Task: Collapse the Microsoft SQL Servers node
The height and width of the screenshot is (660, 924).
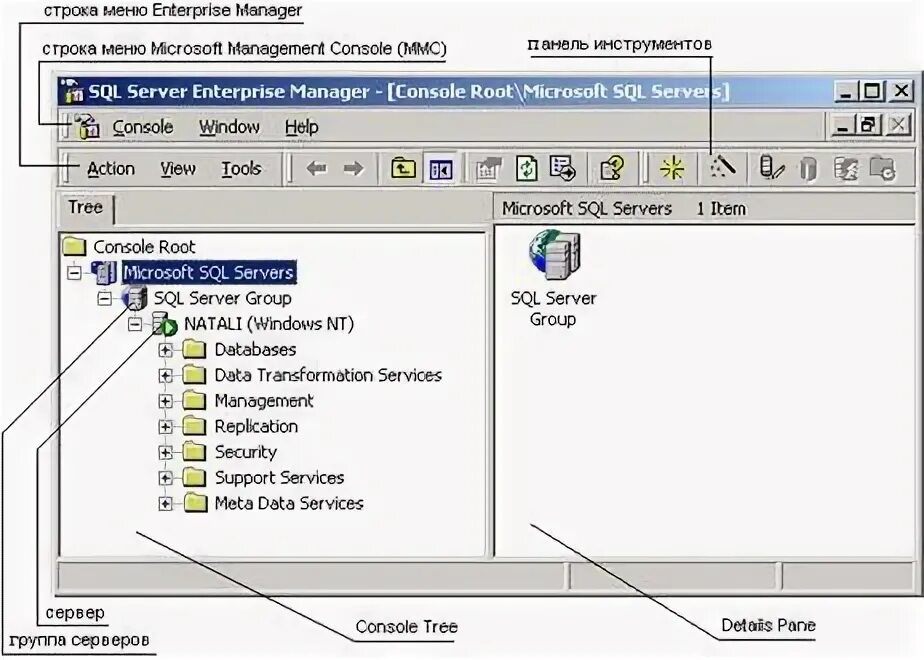Action: [74, 273]
